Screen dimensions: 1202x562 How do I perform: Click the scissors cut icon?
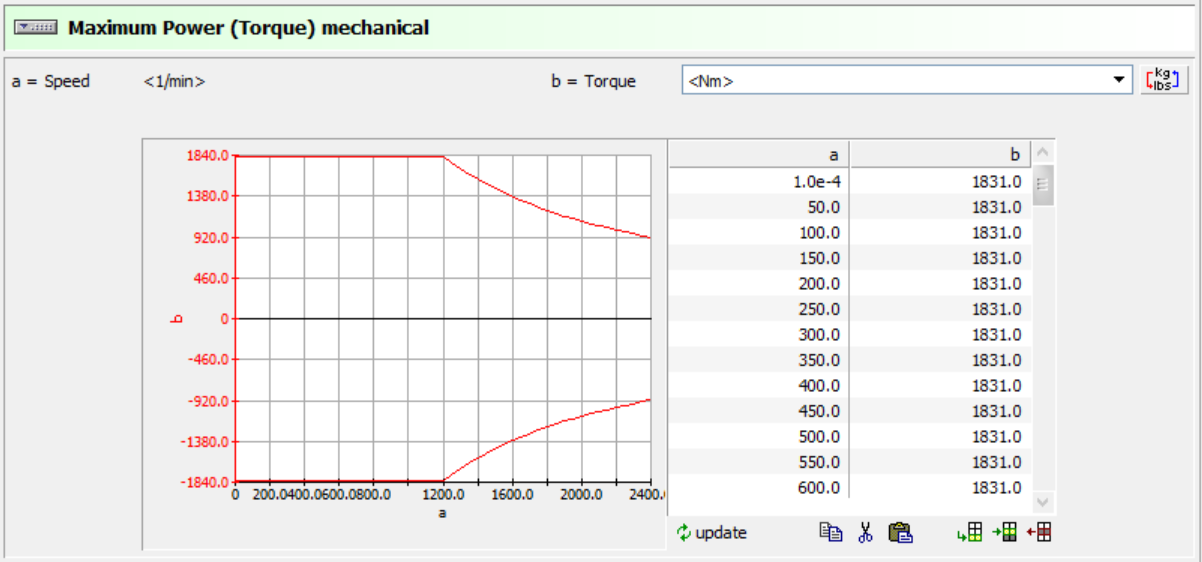point(866,533)
